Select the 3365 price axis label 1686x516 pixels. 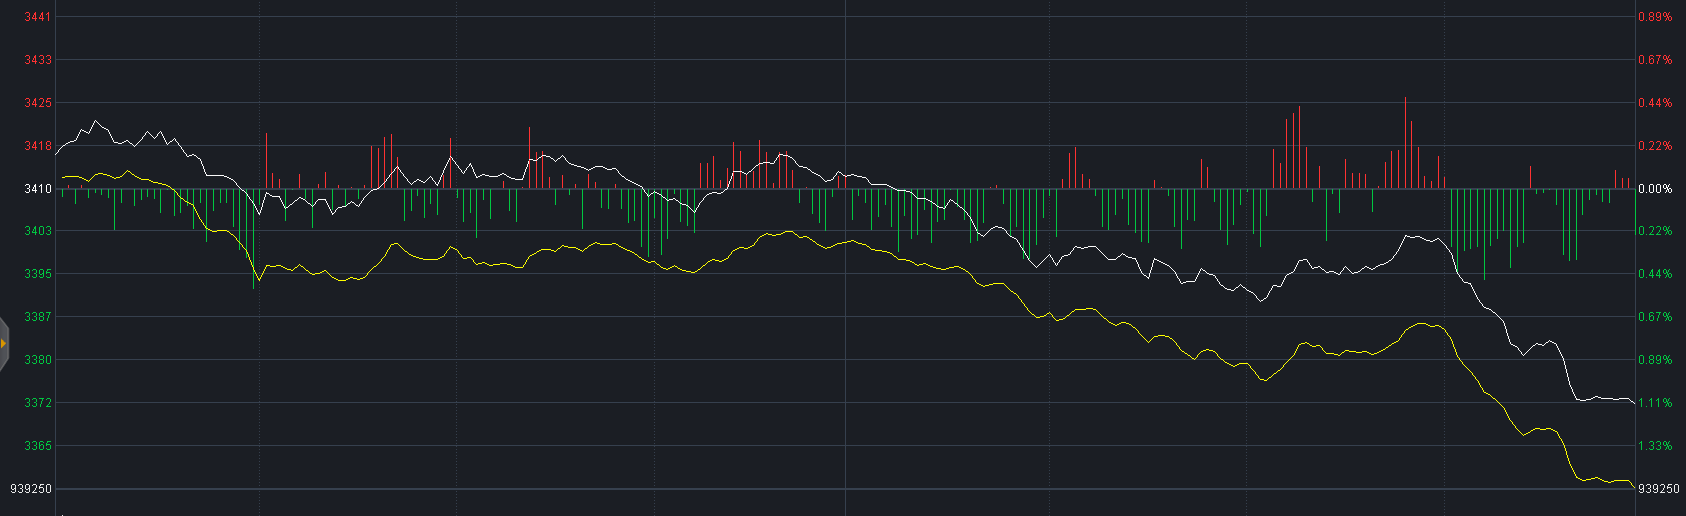38,446
